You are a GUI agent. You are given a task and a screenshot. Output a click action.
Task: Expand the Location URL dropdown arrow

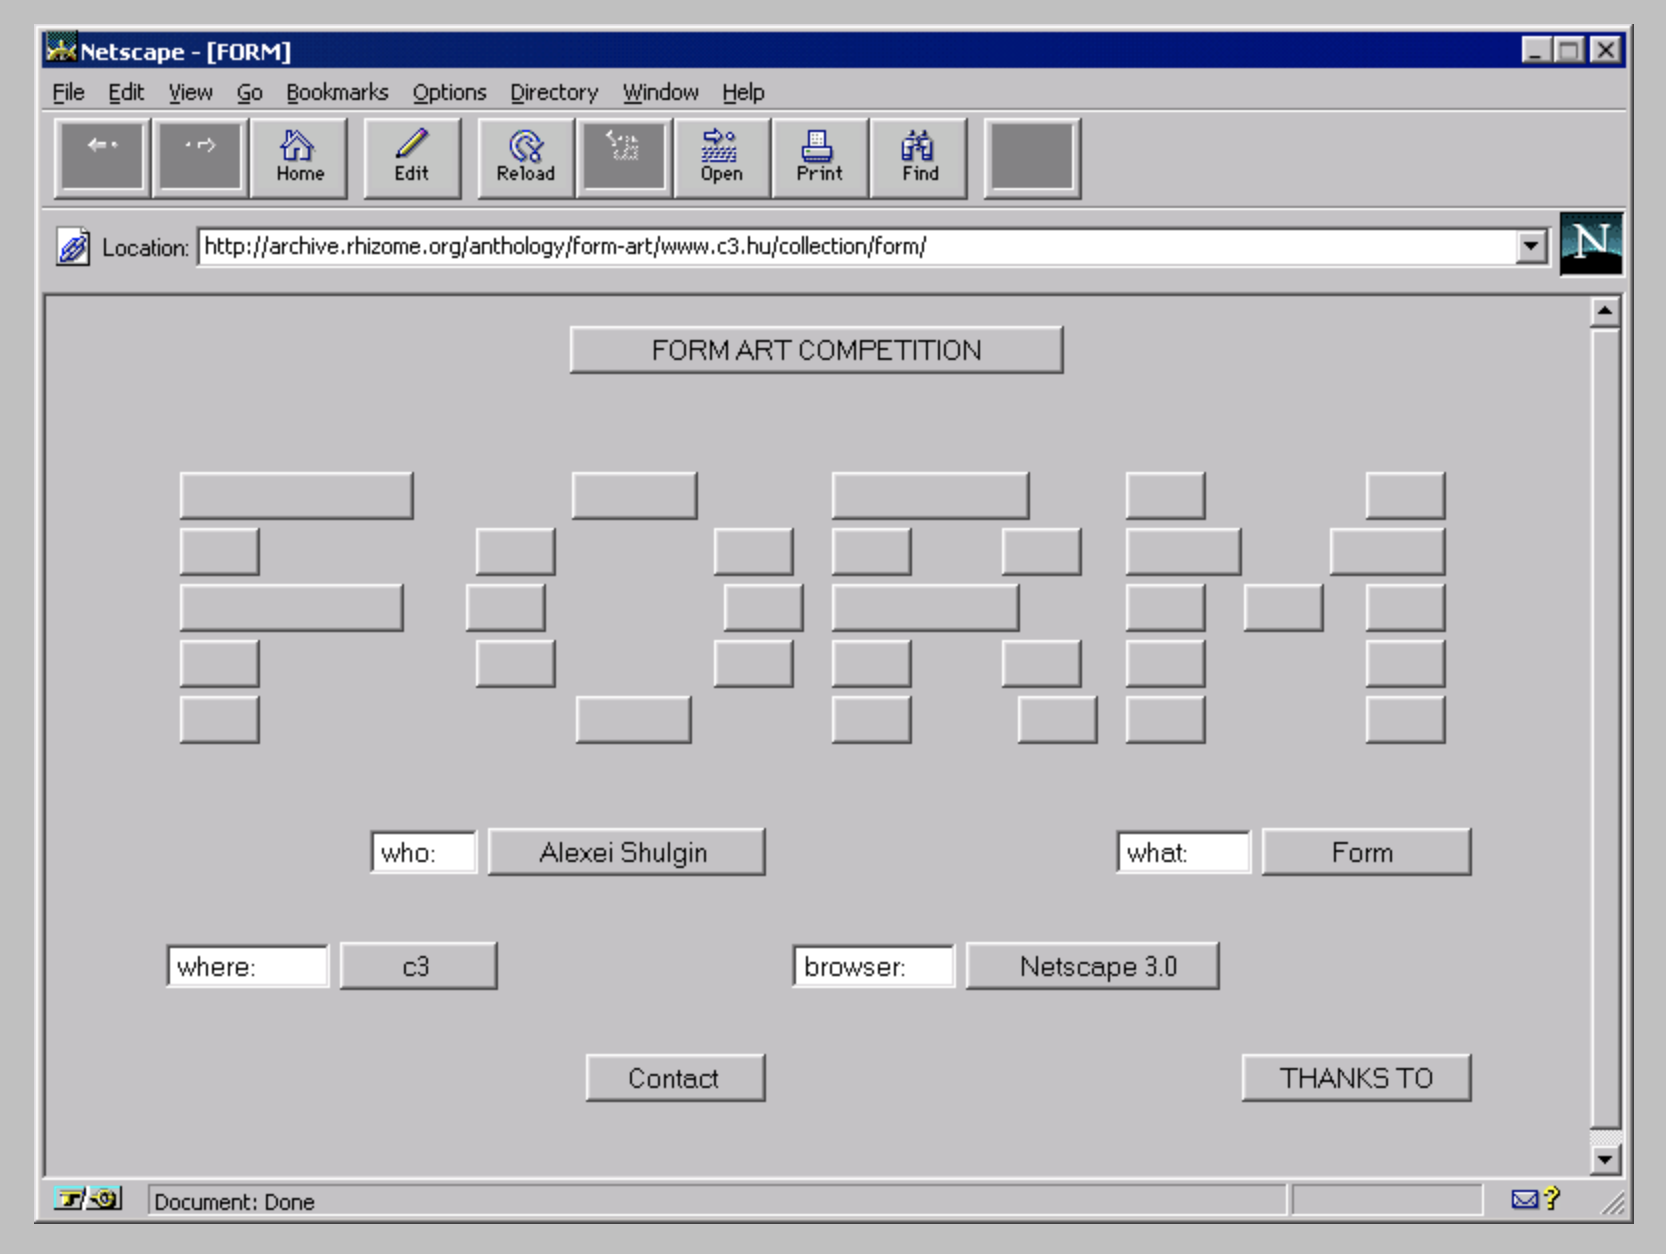pos(1530,246)
